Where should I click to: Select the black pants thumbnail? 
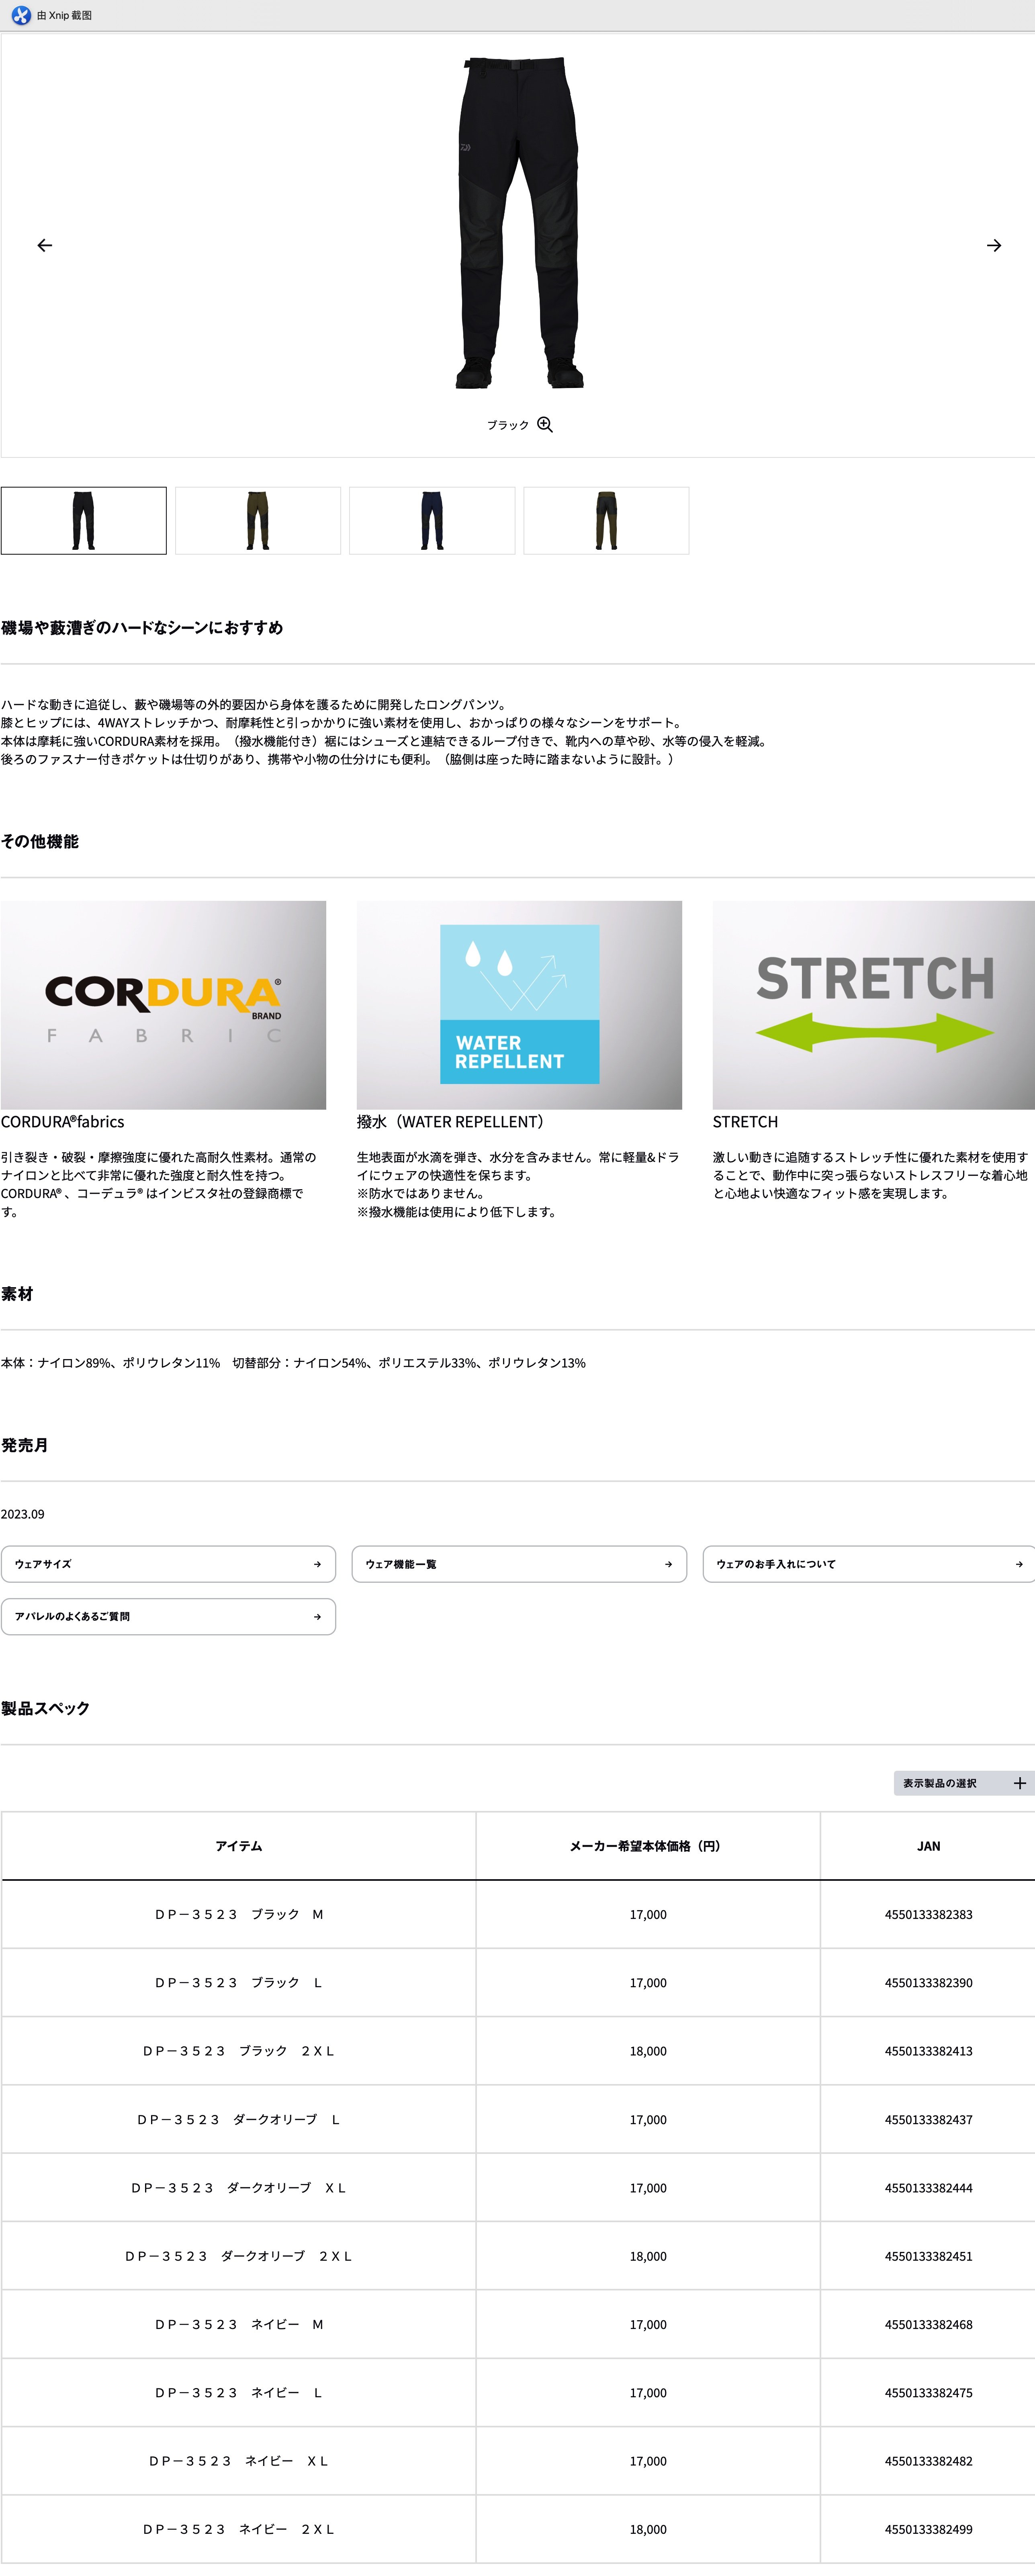(84, 520)
